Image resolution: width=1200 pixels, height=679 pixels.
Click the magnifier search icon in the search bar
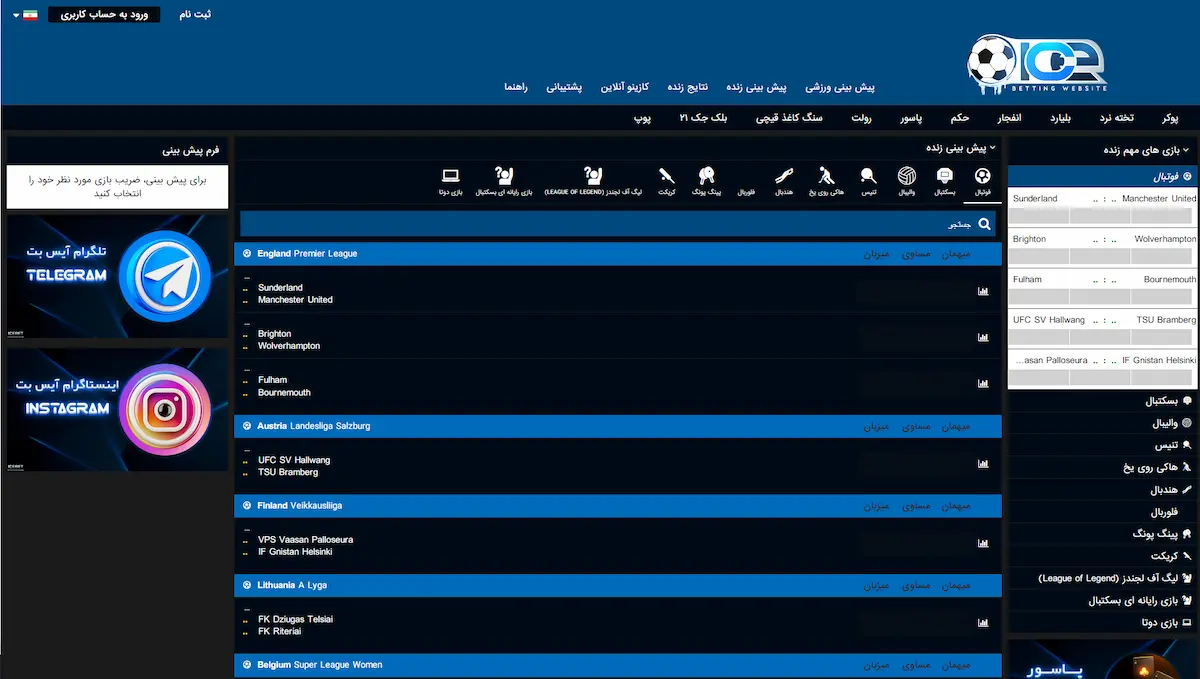[x=984, y=225]
